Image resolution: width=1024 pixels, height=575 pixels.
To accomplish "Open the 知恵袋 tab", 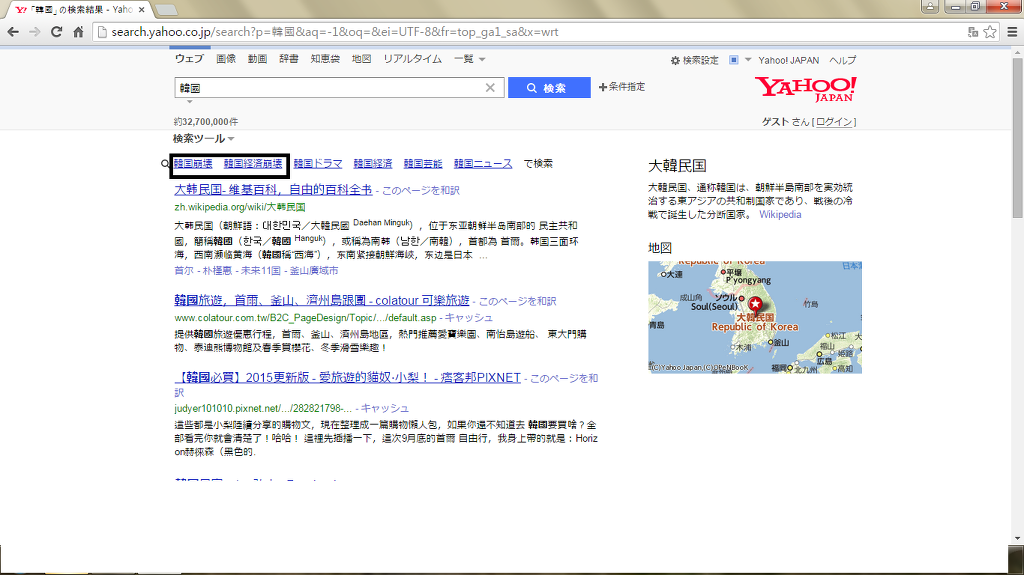I will (x=325, y=59).
